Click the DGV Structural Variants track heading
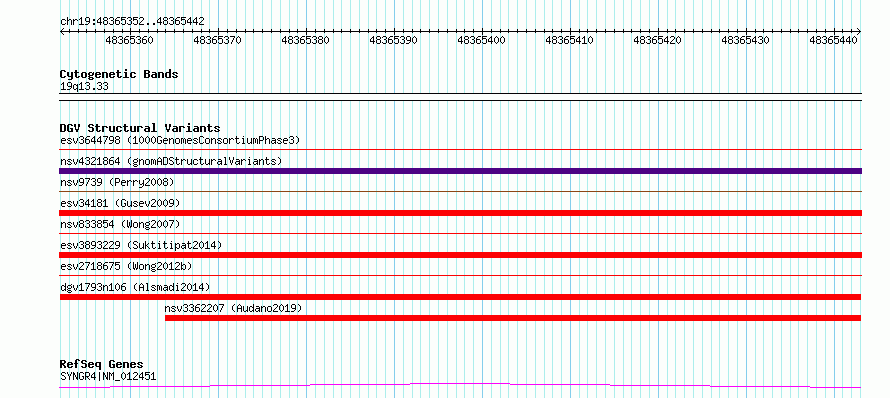Viewport: 890px width, 398px height. [x=140, y=128]
